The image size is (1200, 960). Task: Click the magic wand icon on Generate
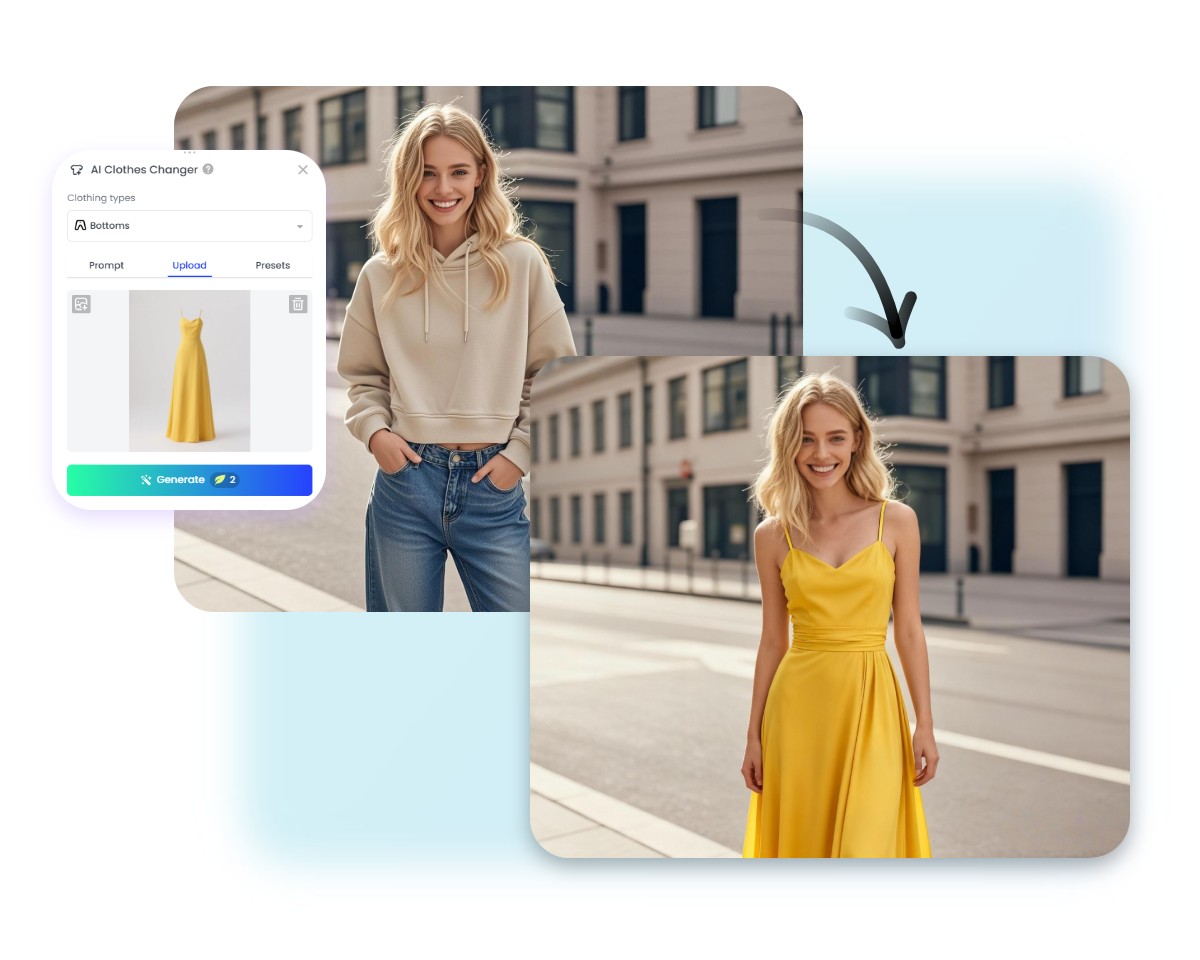[146, 479]
